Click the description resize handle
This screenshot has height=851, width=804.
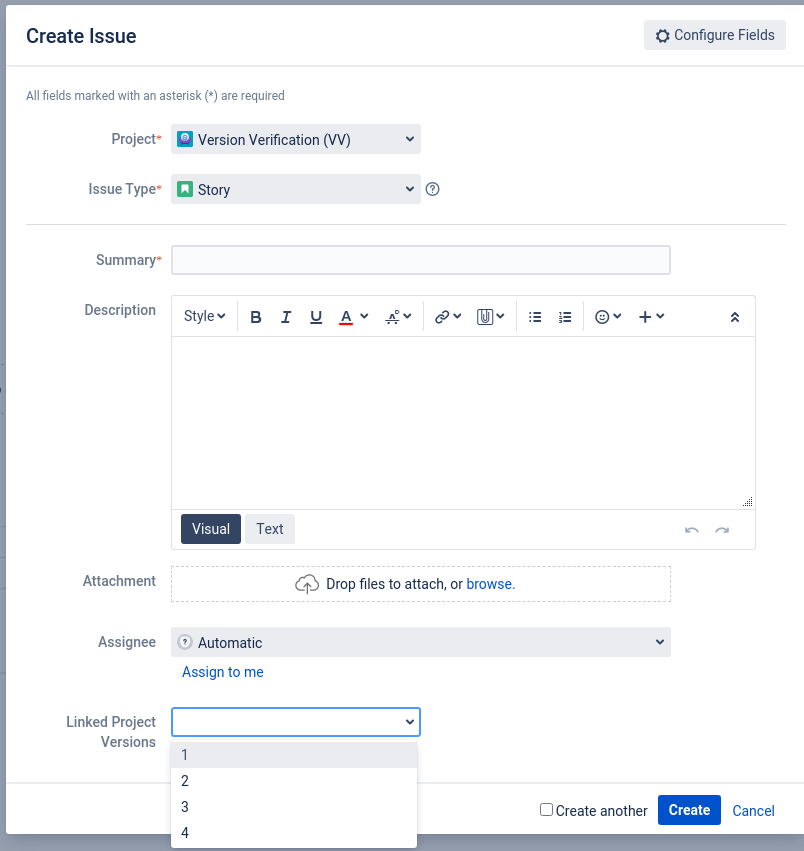click(x=748, y=501)
